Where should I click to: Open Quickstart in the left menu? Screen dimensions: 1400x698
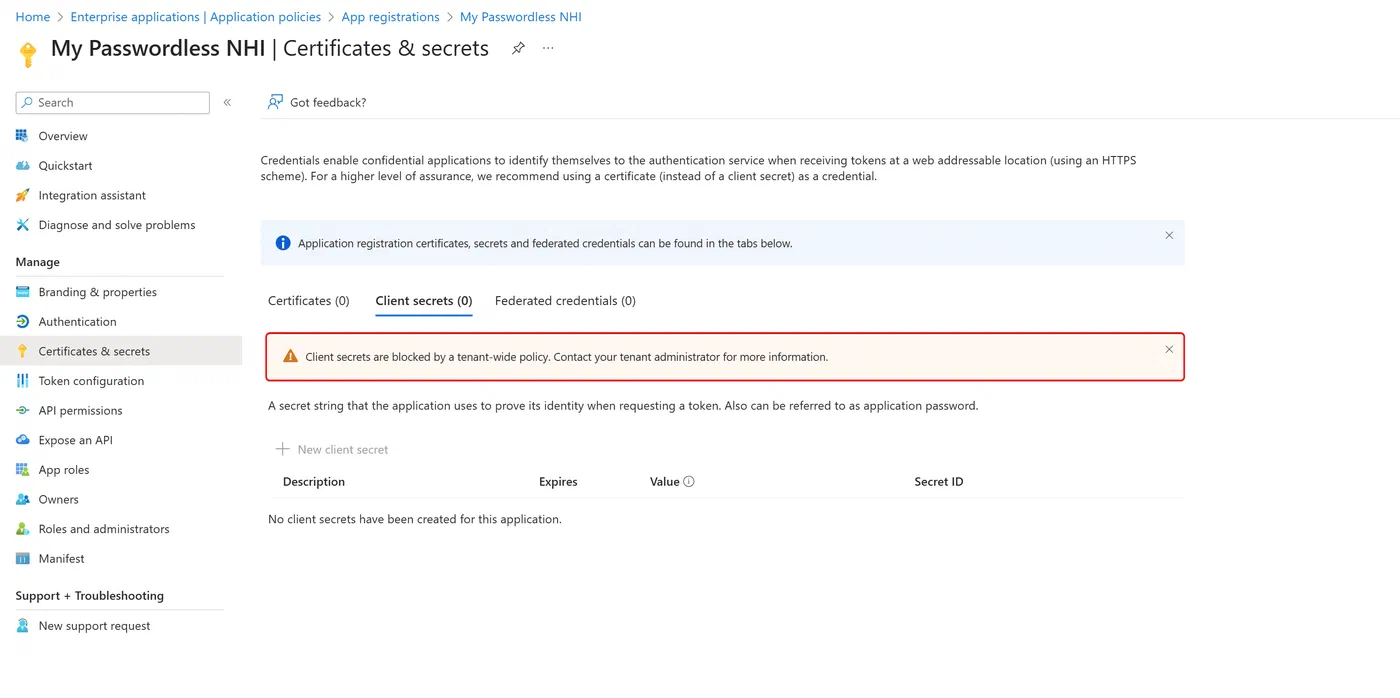[x=65, y=166]
